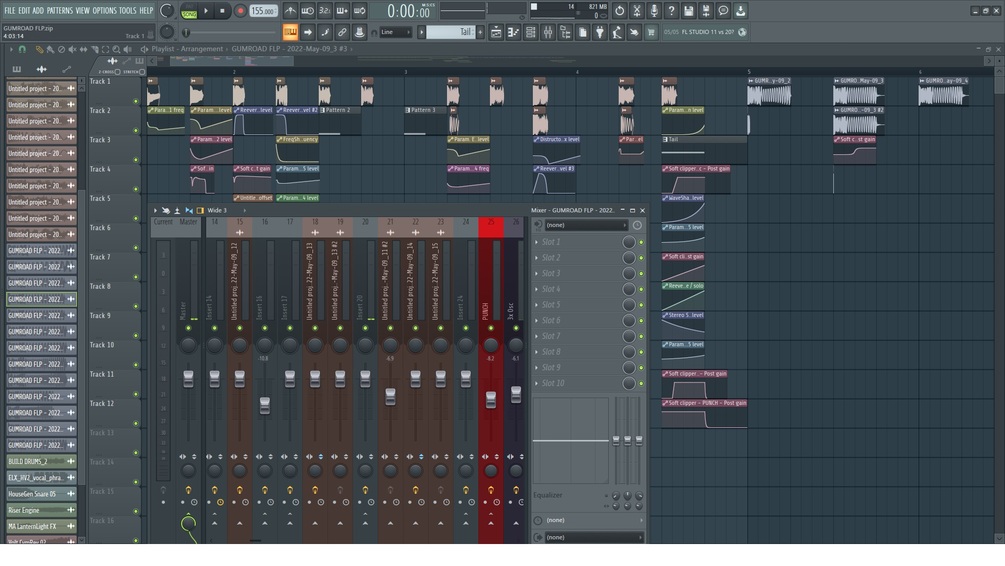Viewport: 1005px width, 566px height.
Task: Toggle the PAT/SONG mode switch
Action: click(x=189, y=11)
